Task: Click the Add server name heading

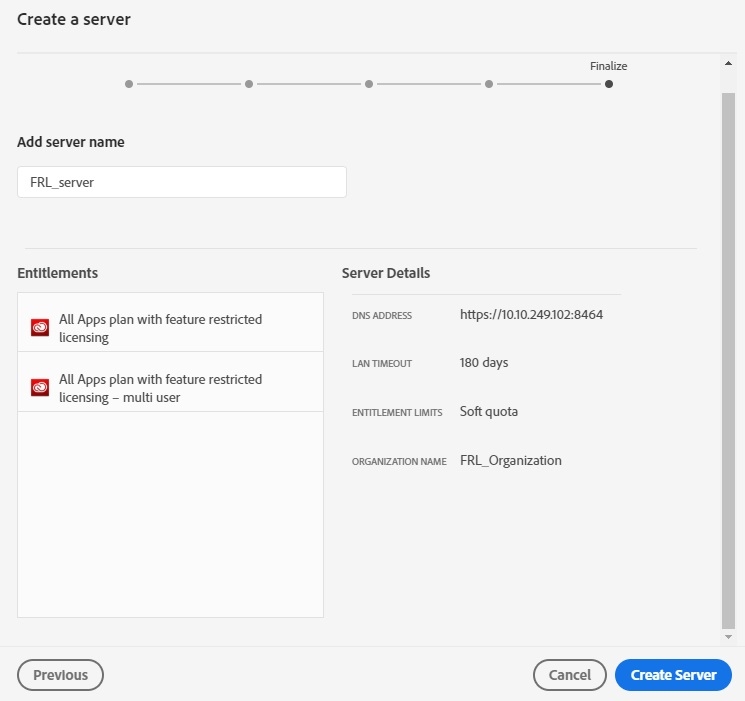Action: [x=71, y=142]
